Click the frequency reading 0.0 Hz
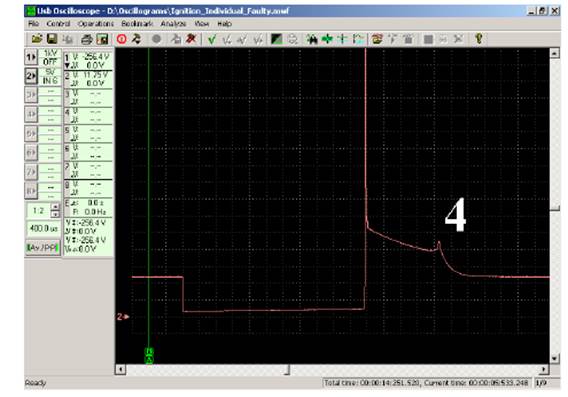 95,212
